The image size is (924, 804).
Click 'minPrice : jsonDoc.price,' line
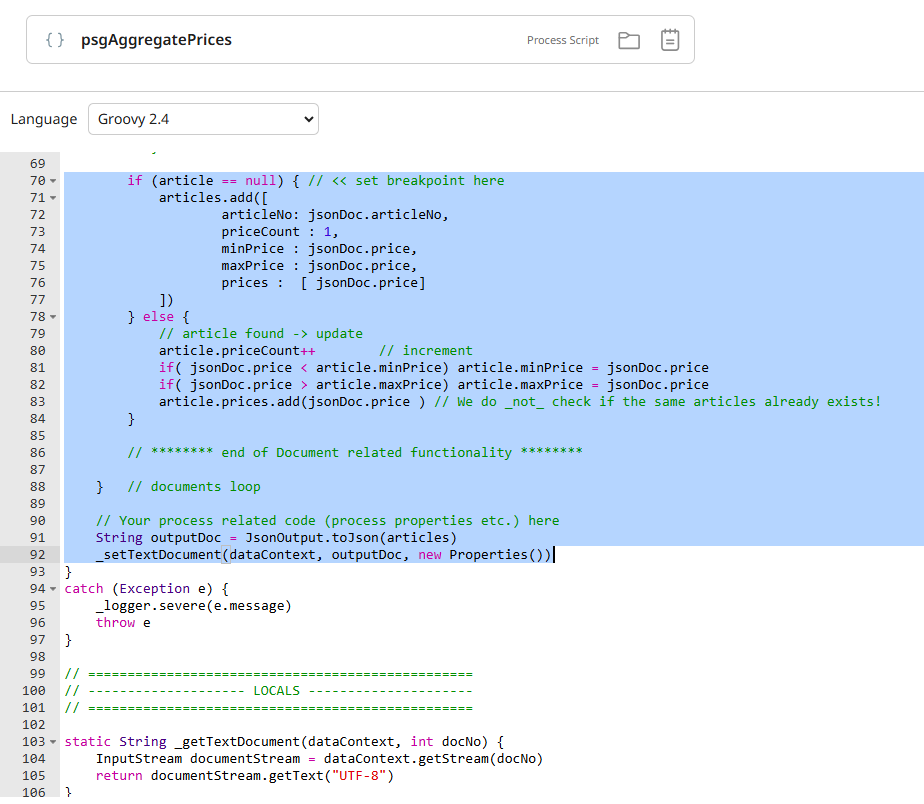pyautogui.click(x=319, y=249)
